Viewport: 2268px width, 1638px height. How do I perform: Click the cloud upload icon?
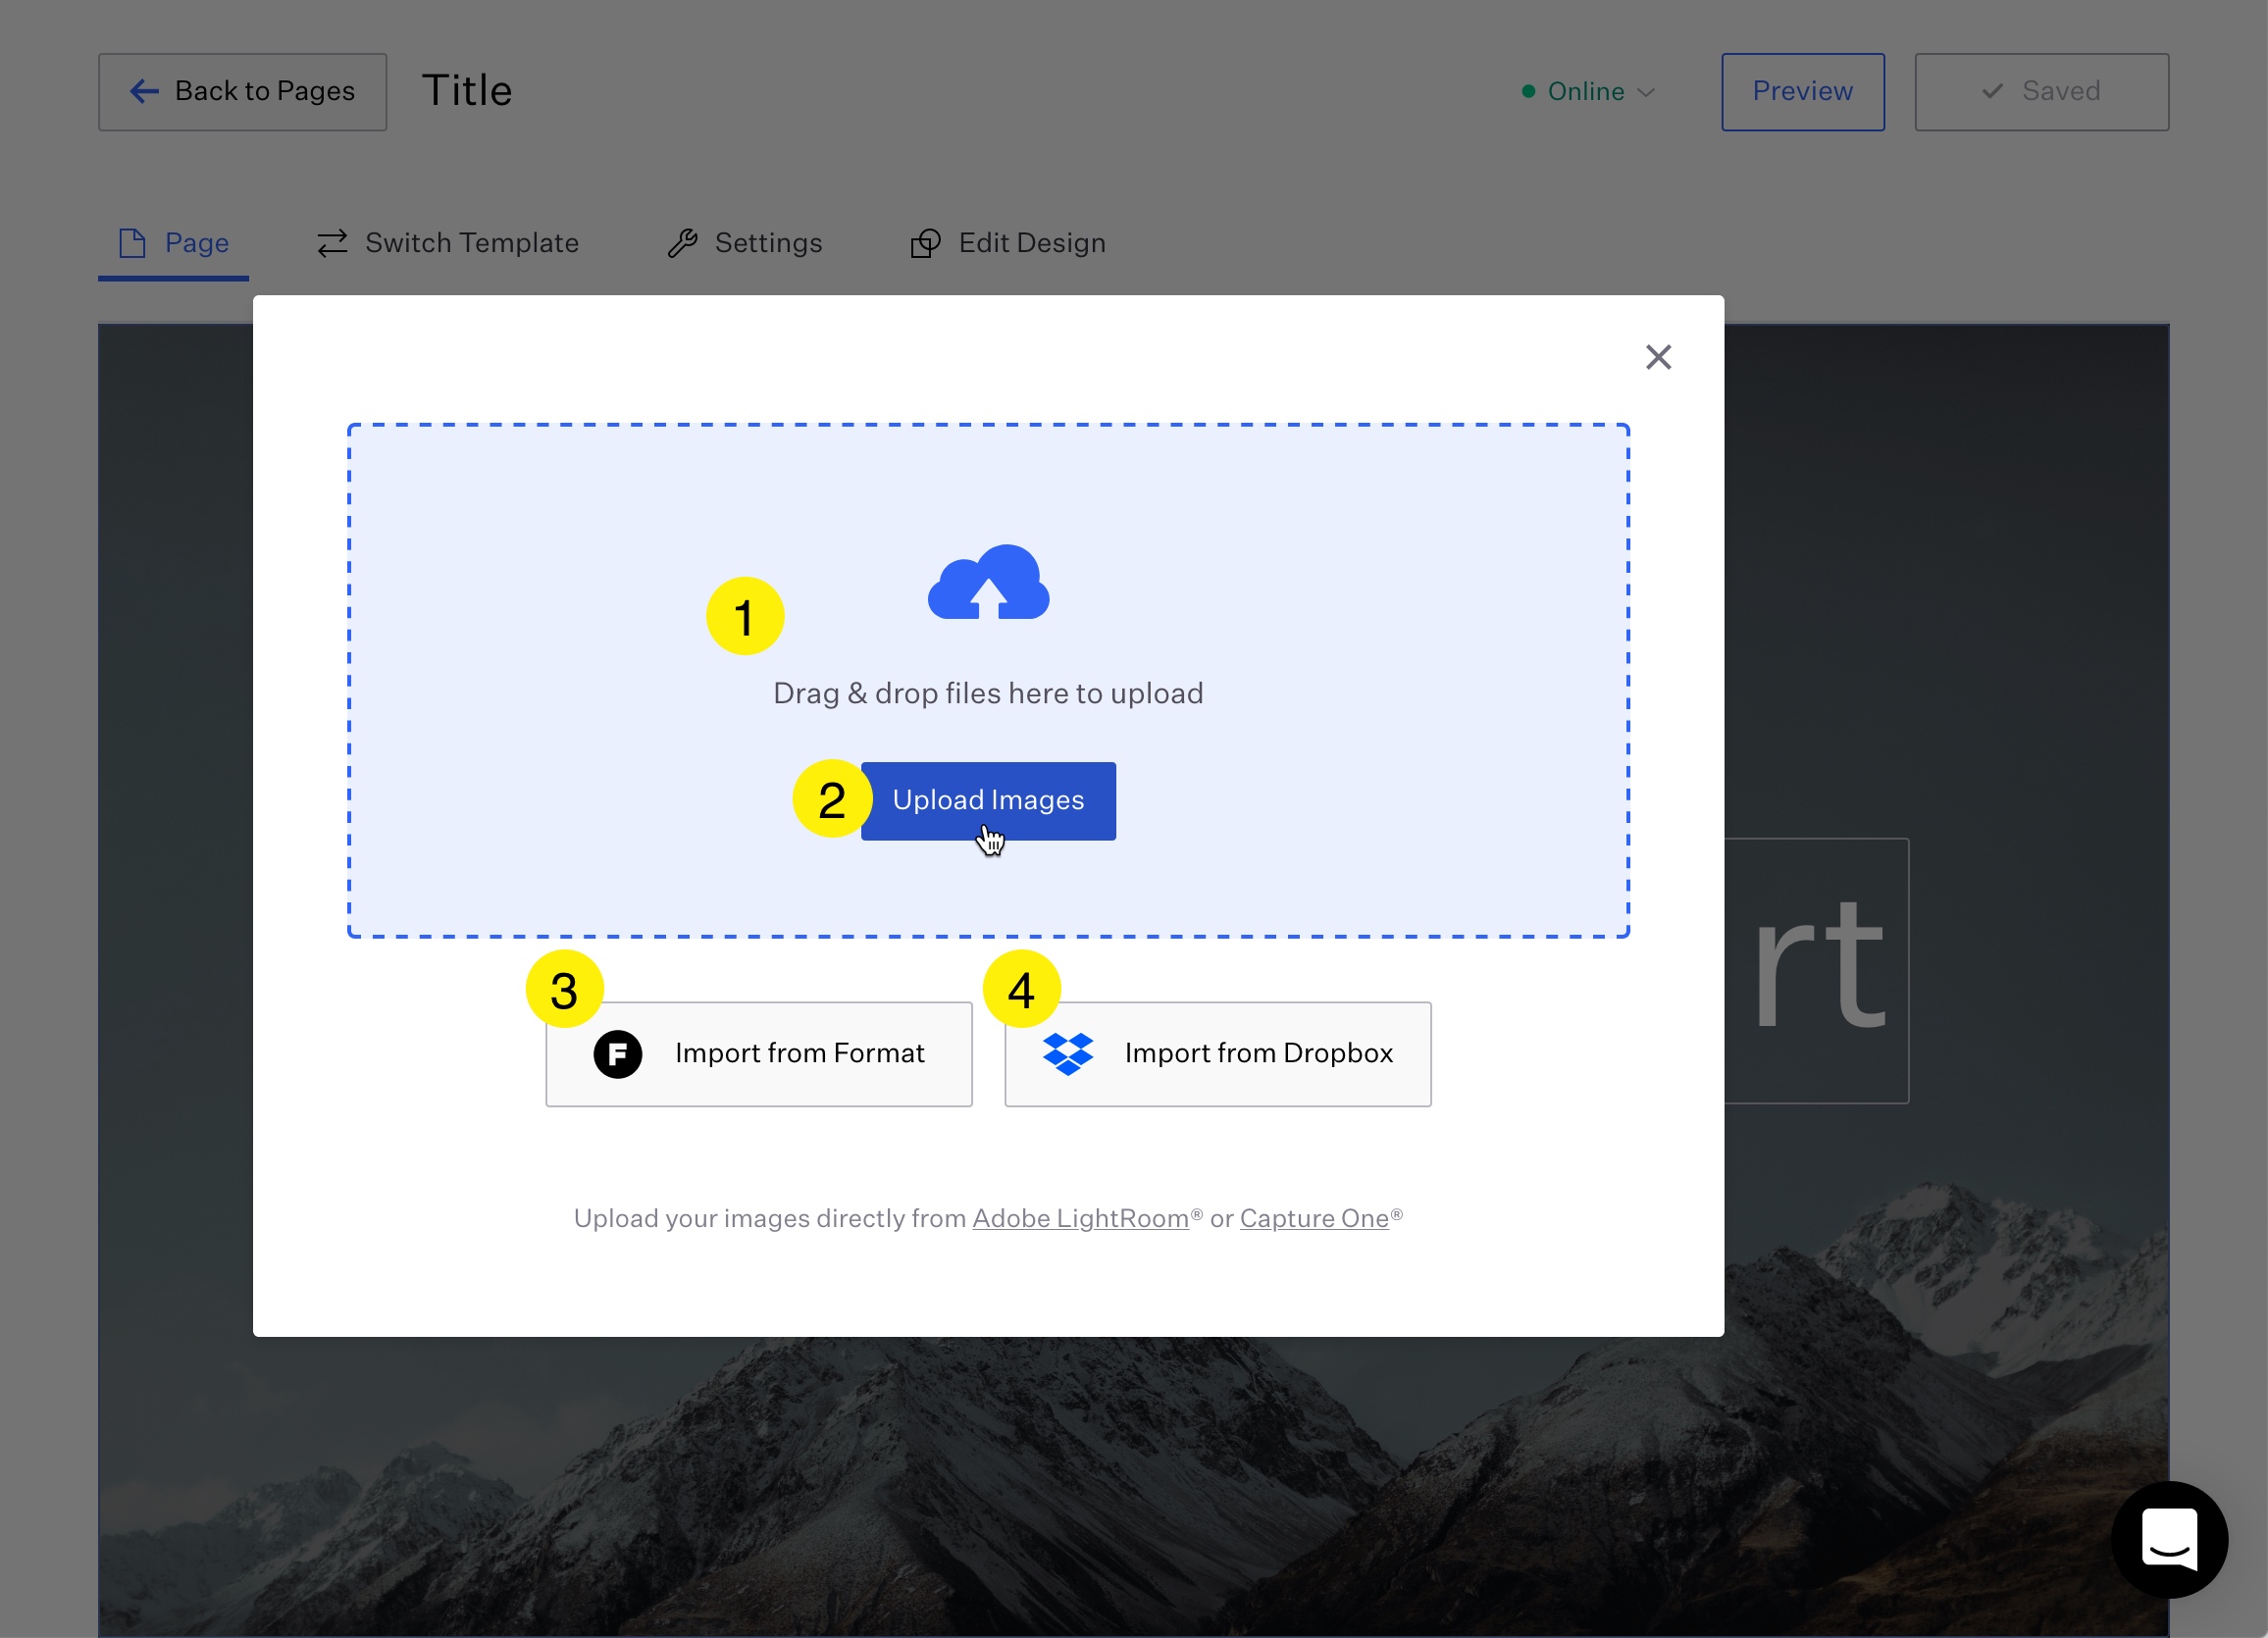coord(988,582)
